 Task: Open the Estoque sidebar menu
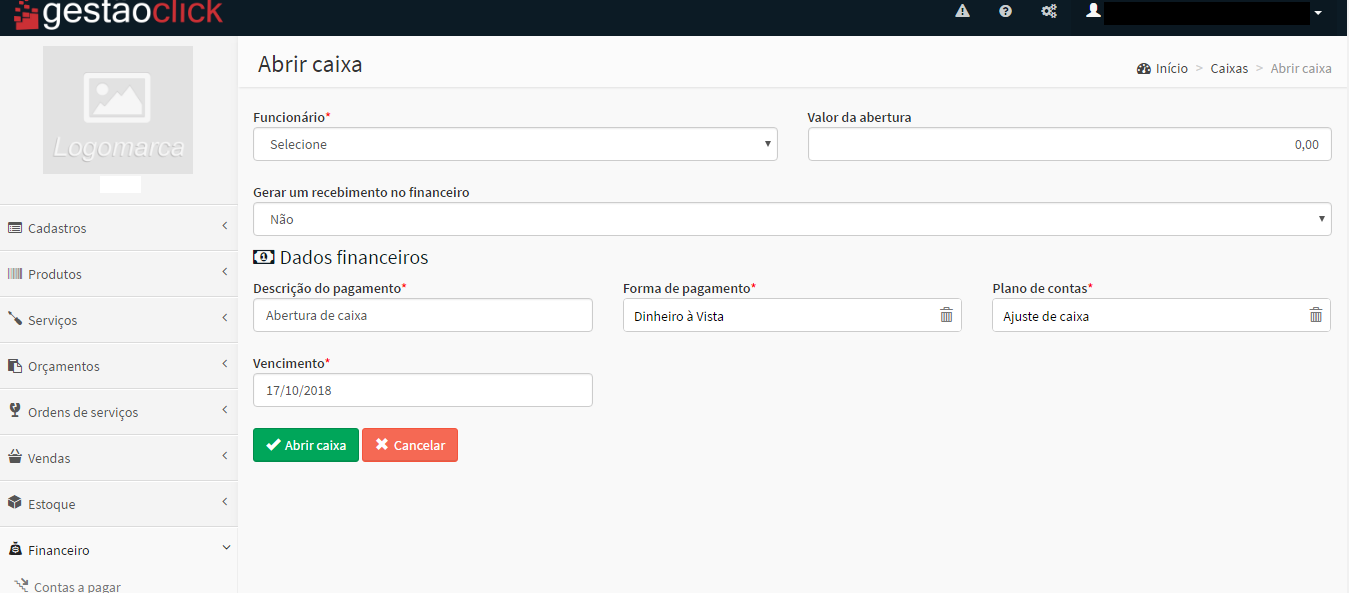(118, 504)
